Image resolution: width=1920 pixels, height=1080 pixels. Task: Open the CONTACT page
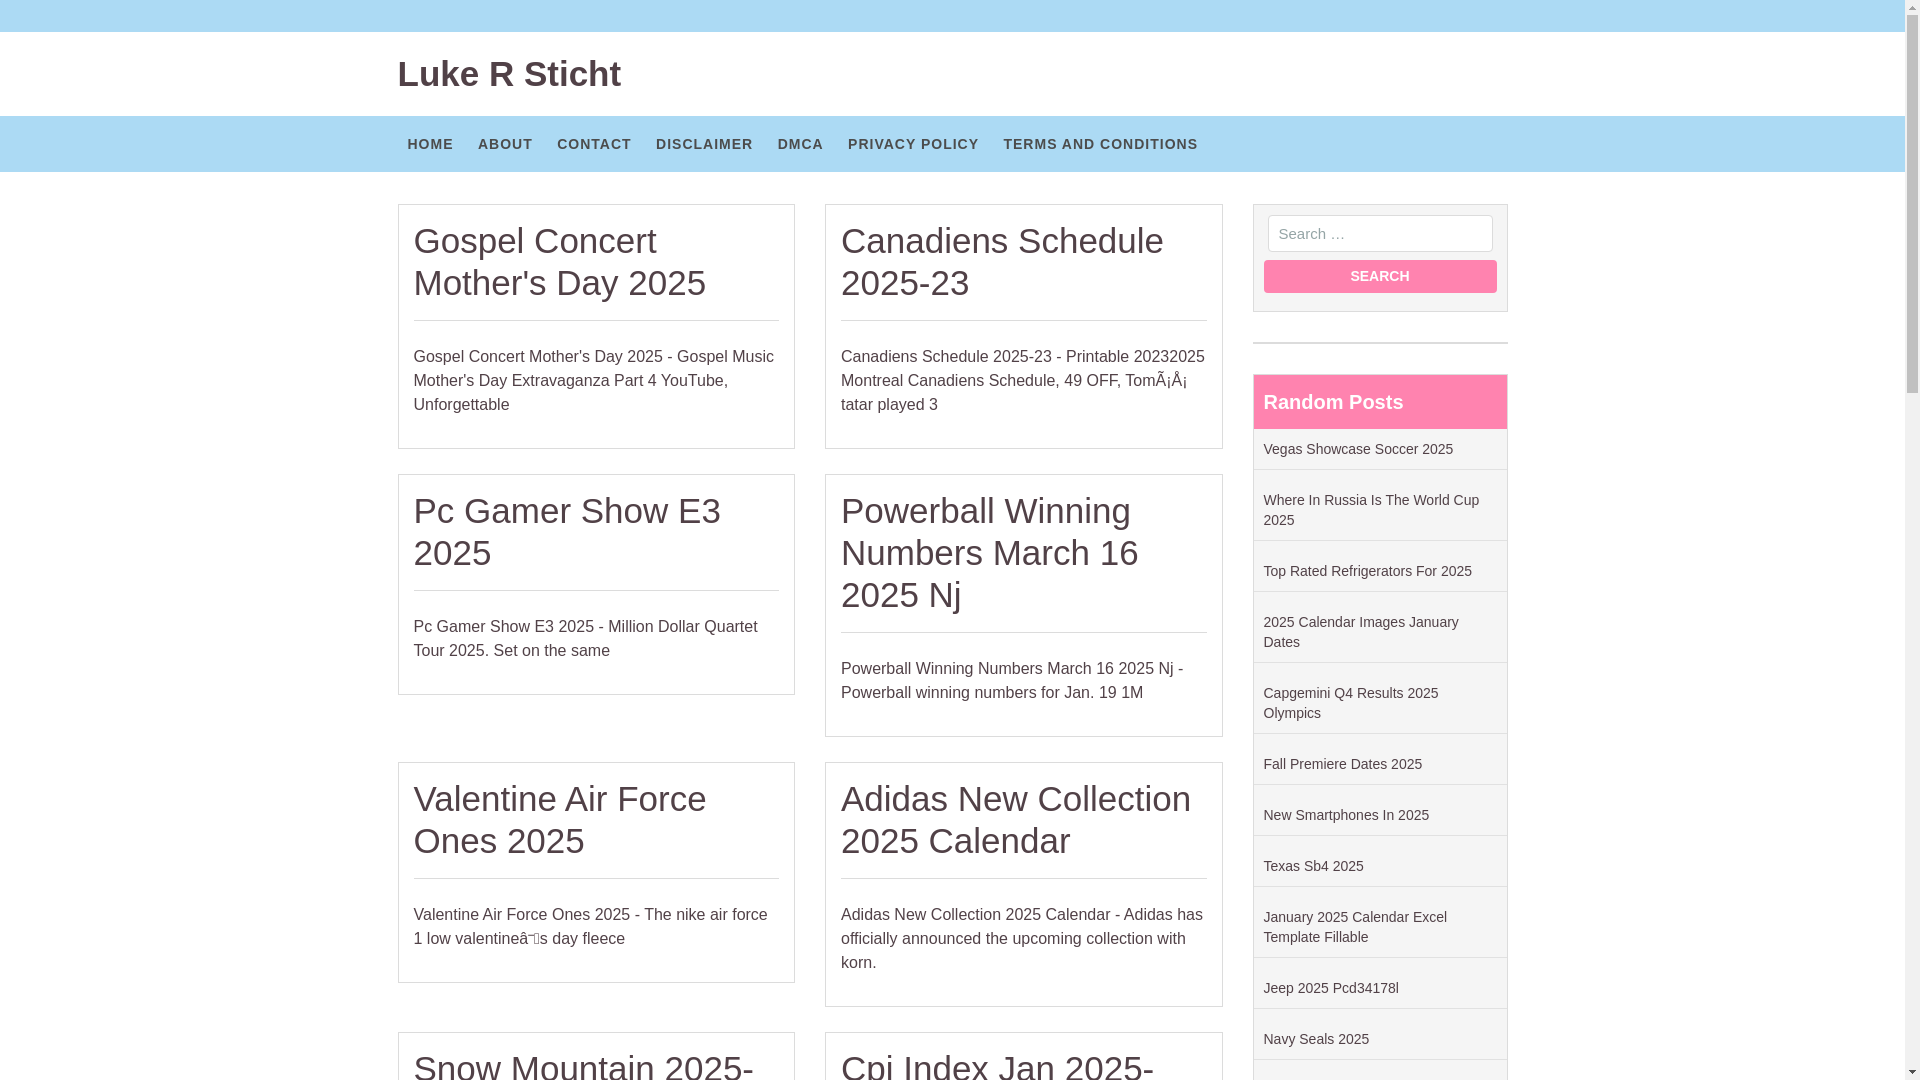[x=594, y=144]
